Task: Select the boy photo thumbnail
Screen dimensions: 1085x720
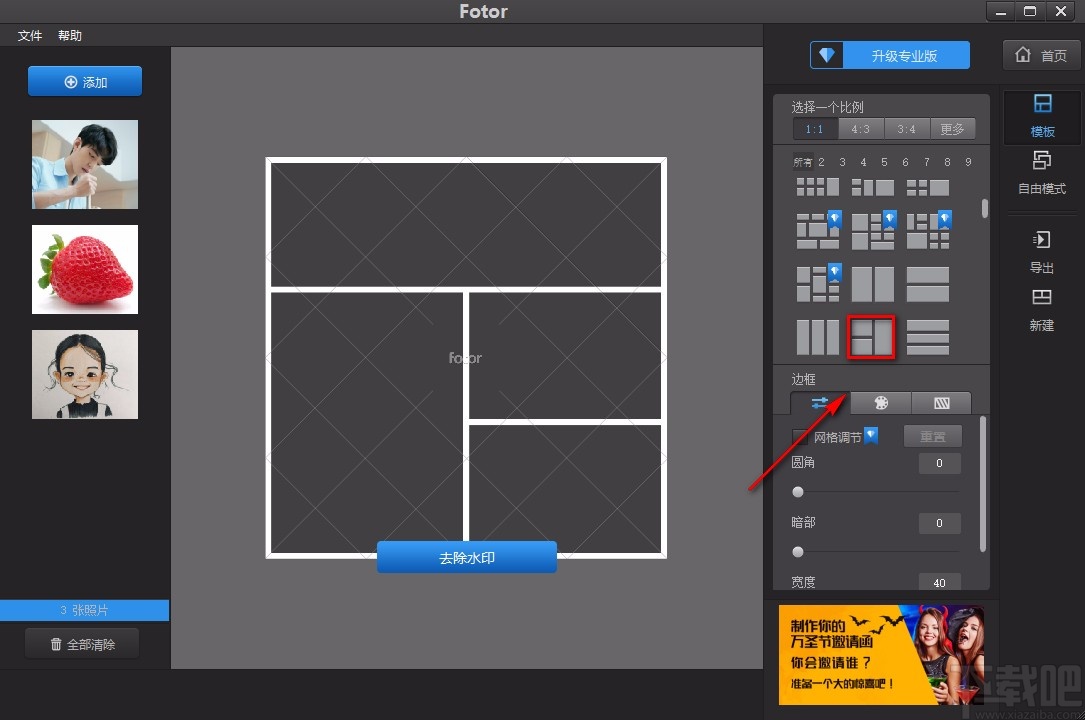Action: tap(85, 165)
